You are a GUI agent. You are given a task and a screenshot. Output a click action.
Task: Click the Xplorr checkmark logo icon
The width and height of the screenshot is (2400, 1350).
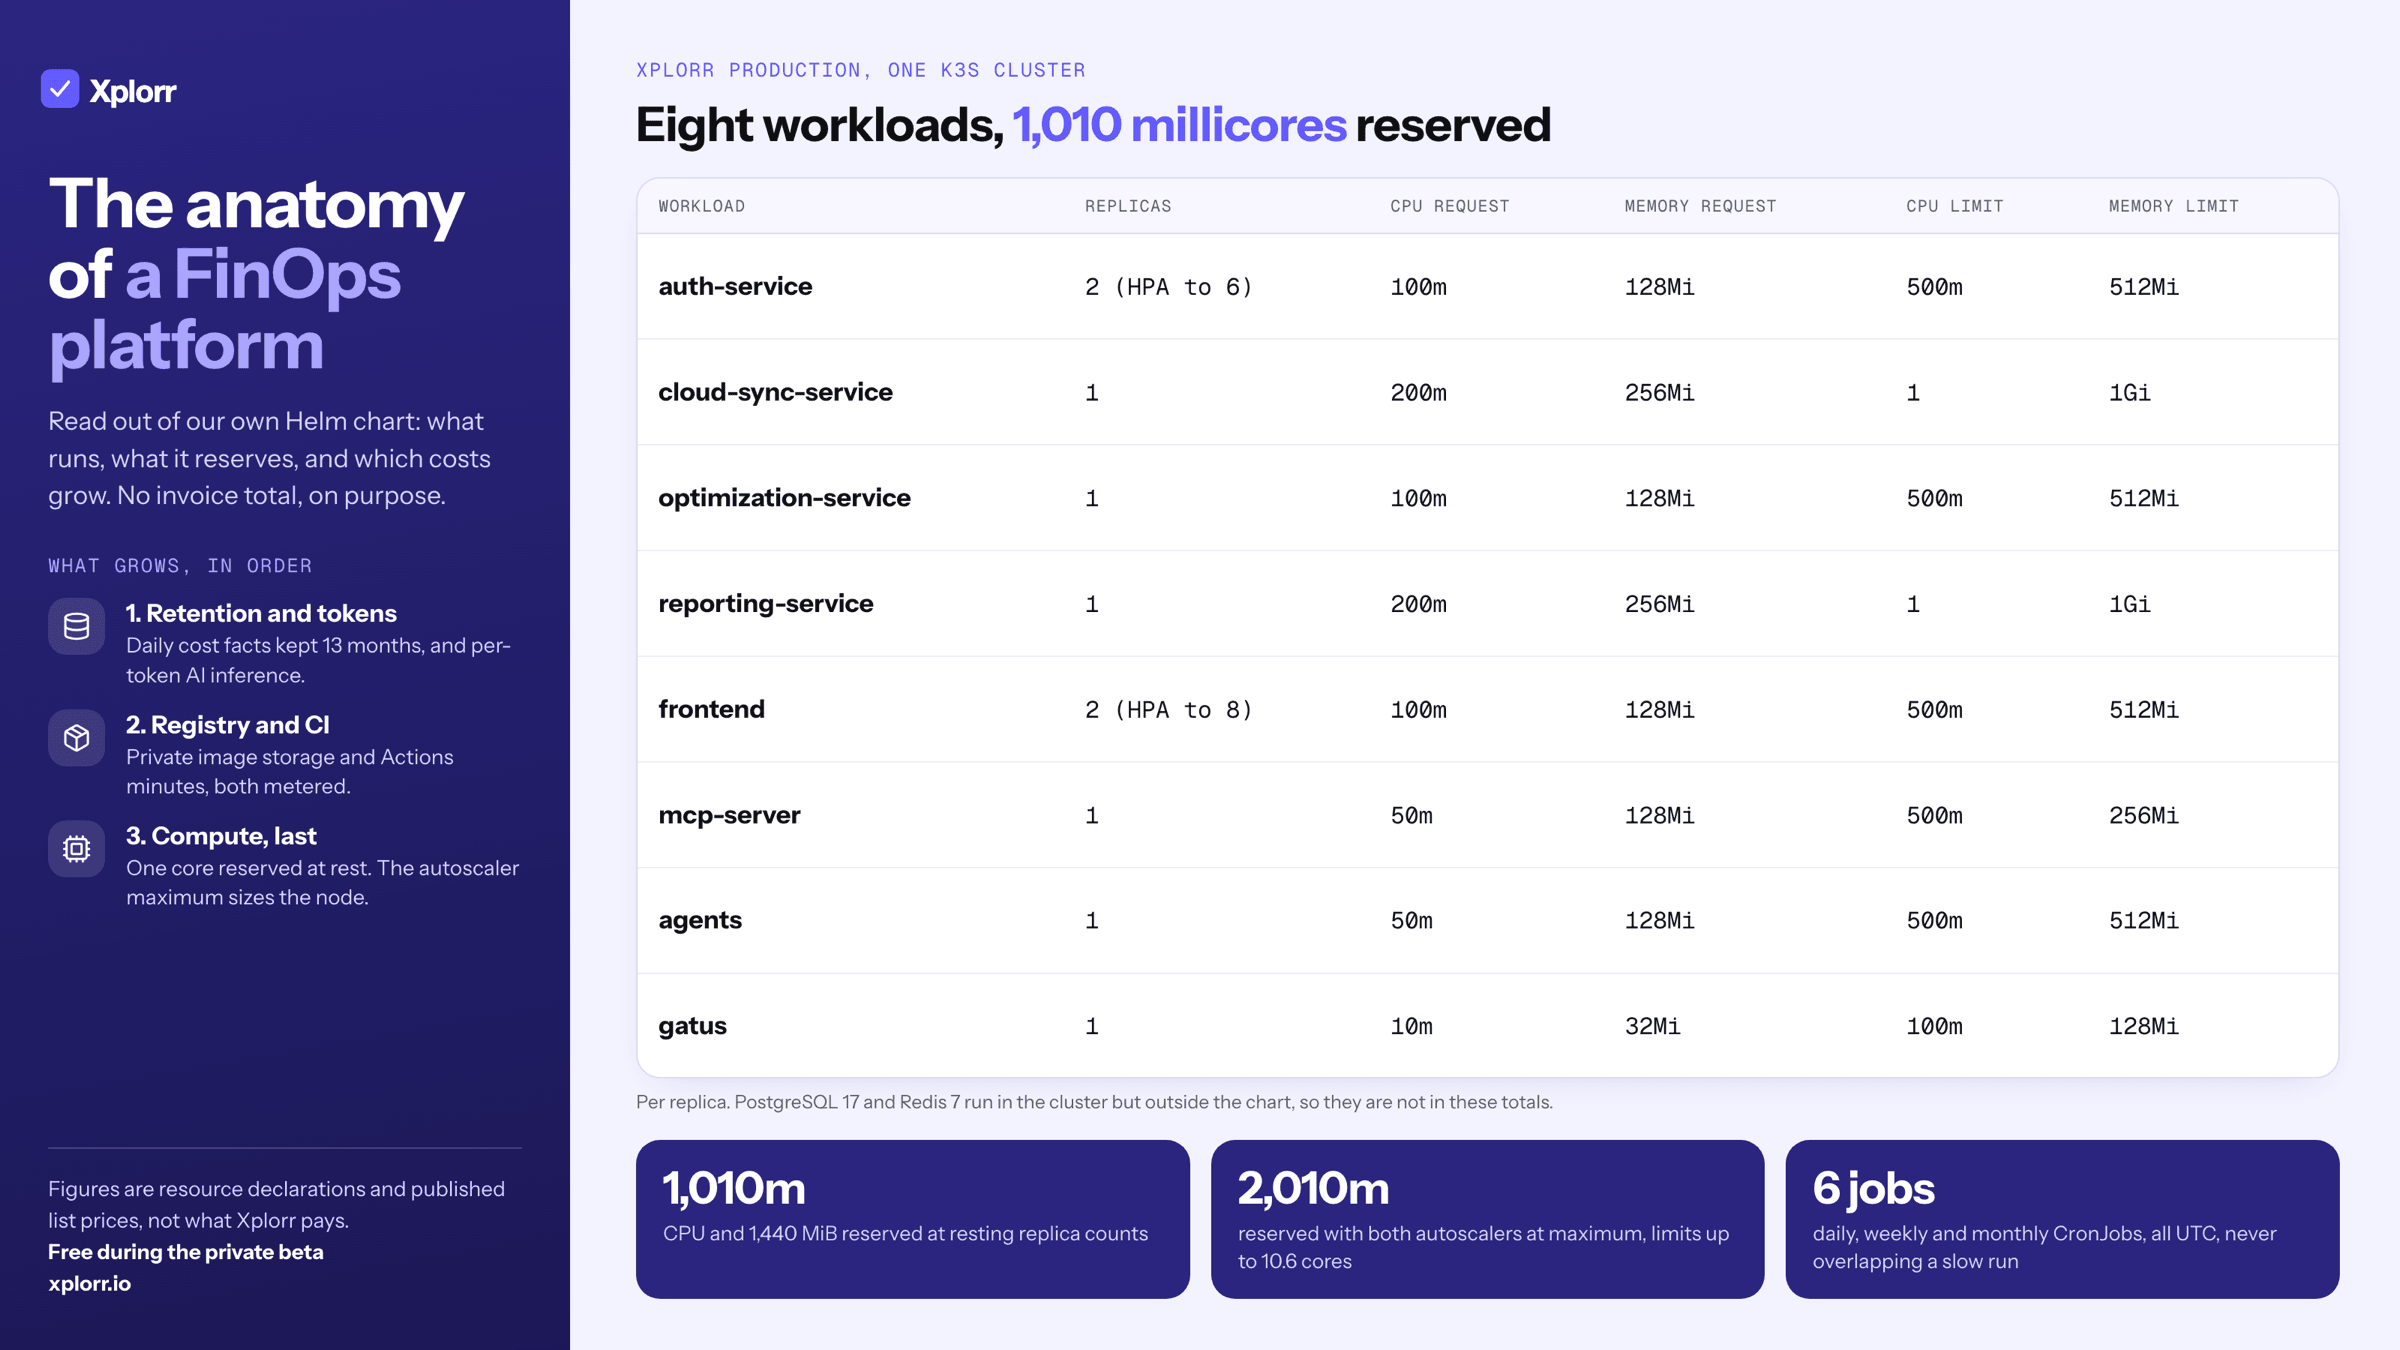click(60, 89)
